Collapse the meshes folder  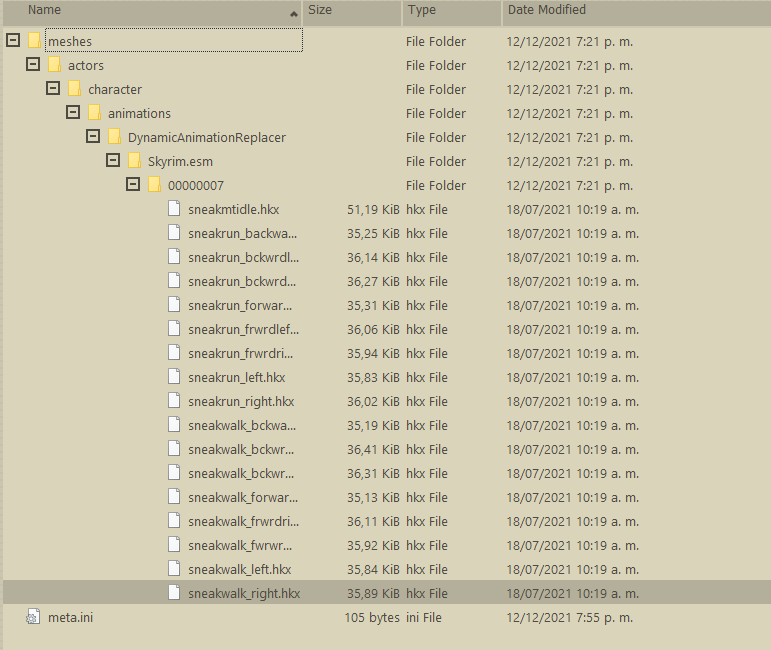coord(13,40)
